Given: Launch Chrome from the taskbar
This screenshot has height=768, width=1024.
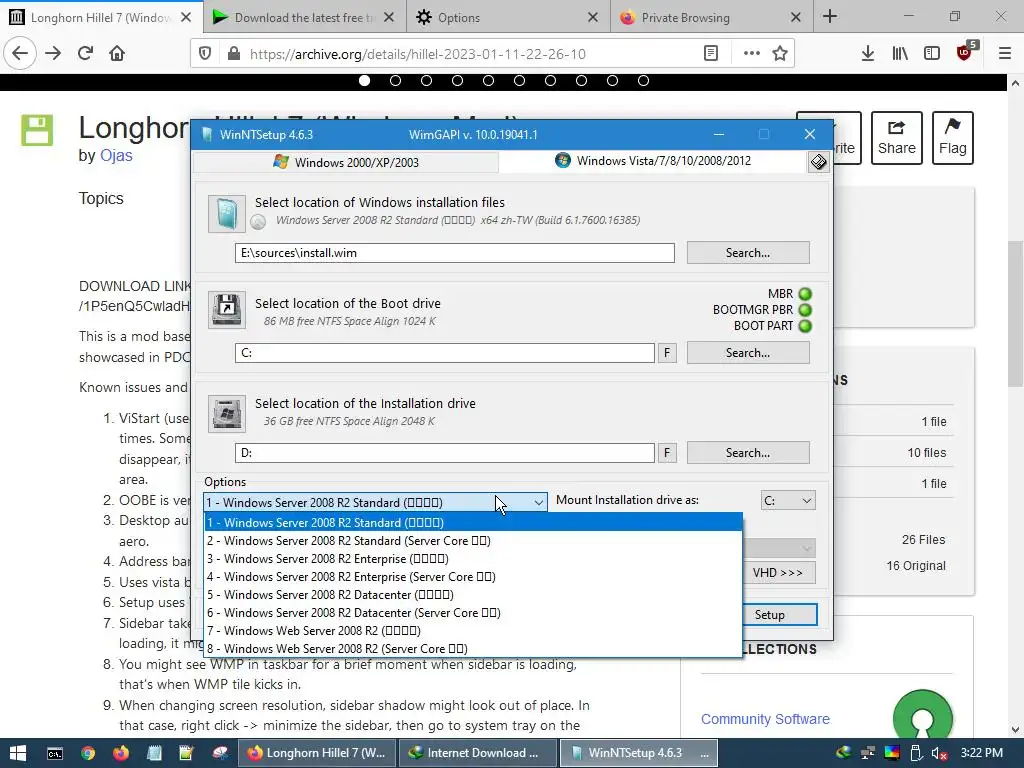Looking at the screenshot, I should pos(88,753).
